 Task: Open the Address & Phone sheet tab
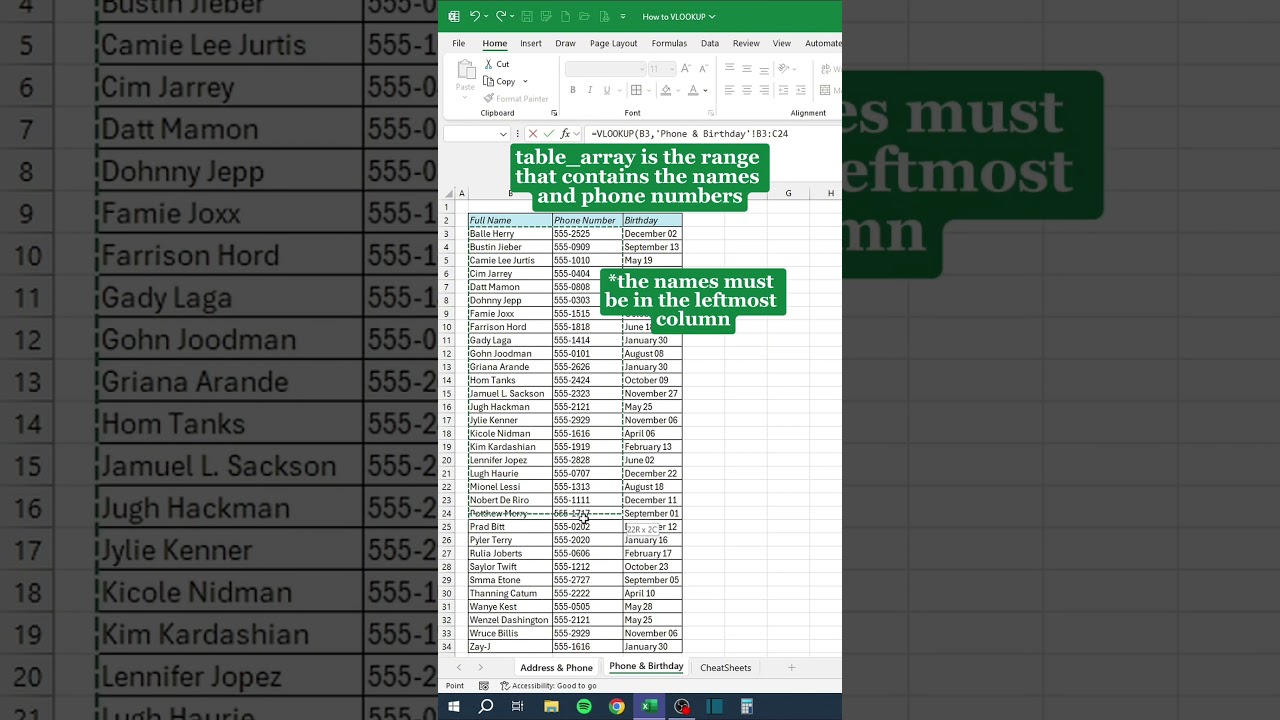[556, 667]
